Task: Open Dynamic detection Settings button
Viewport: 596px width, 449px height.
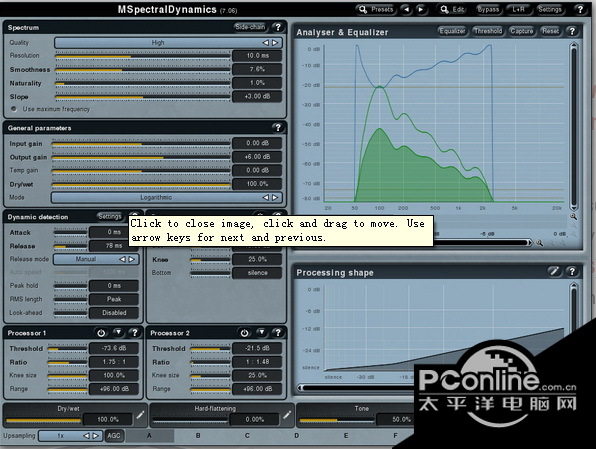Action: click(109, 217)
